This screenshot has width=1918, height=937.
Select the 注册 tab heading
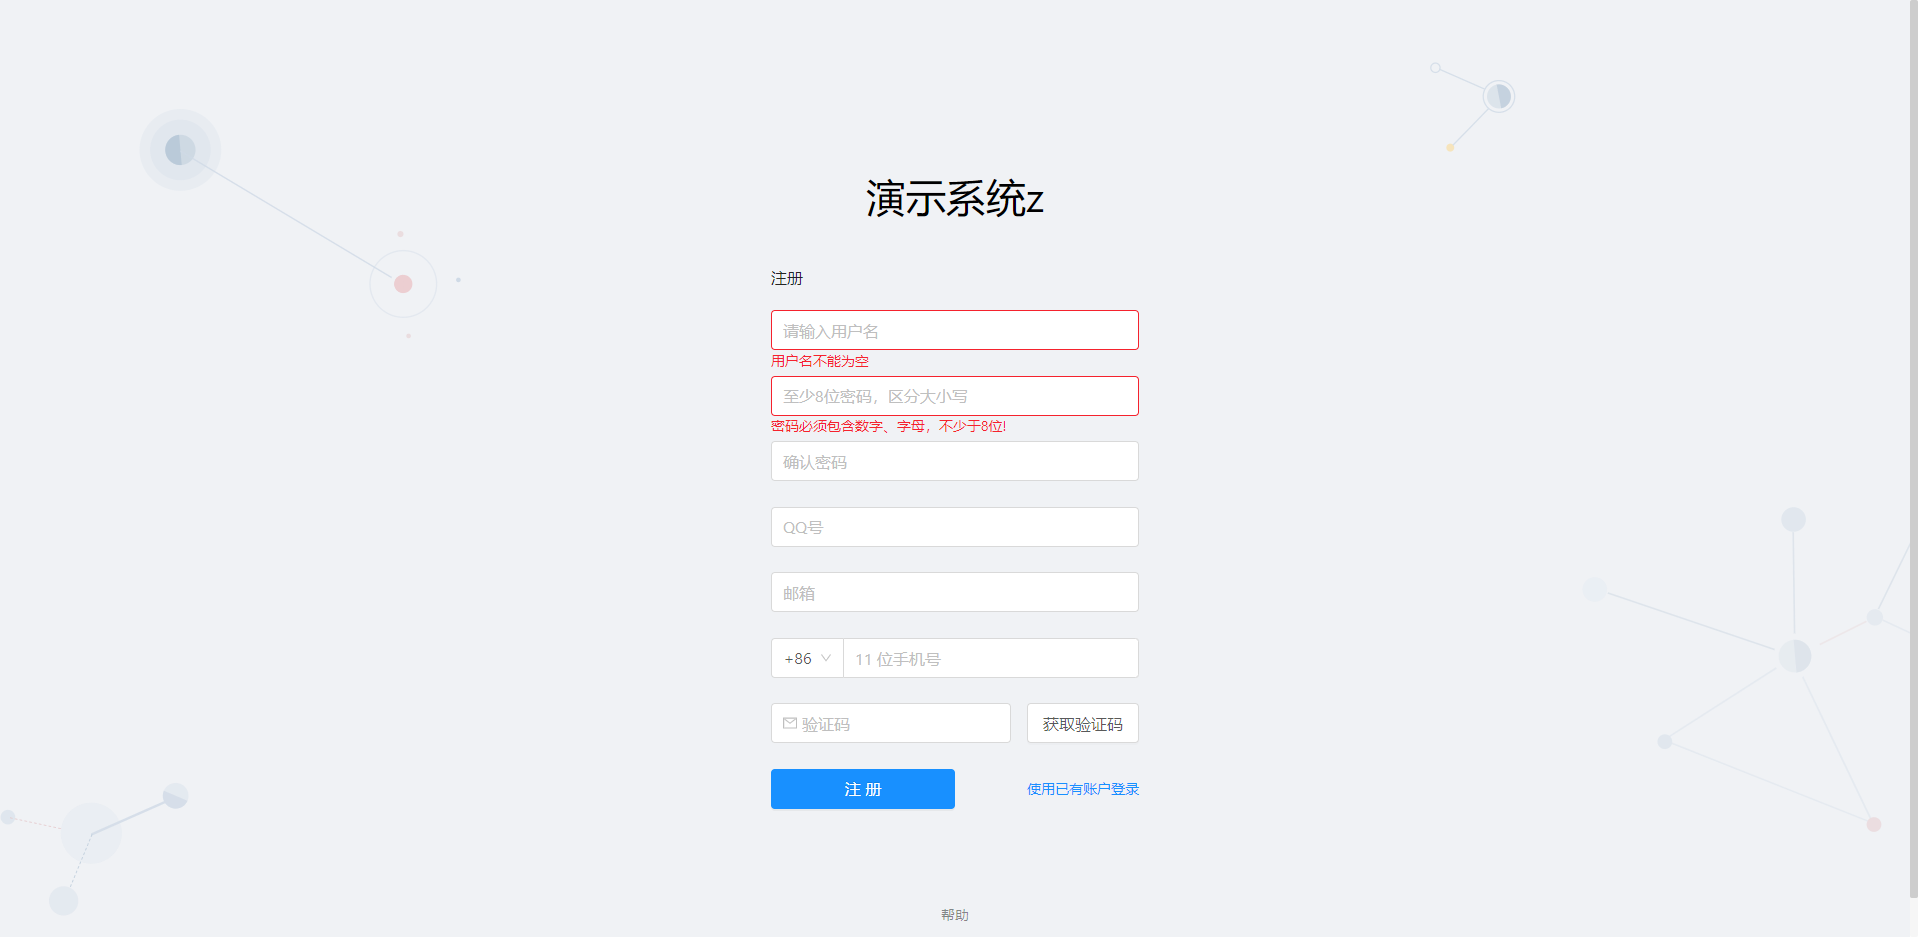(787, 278)
